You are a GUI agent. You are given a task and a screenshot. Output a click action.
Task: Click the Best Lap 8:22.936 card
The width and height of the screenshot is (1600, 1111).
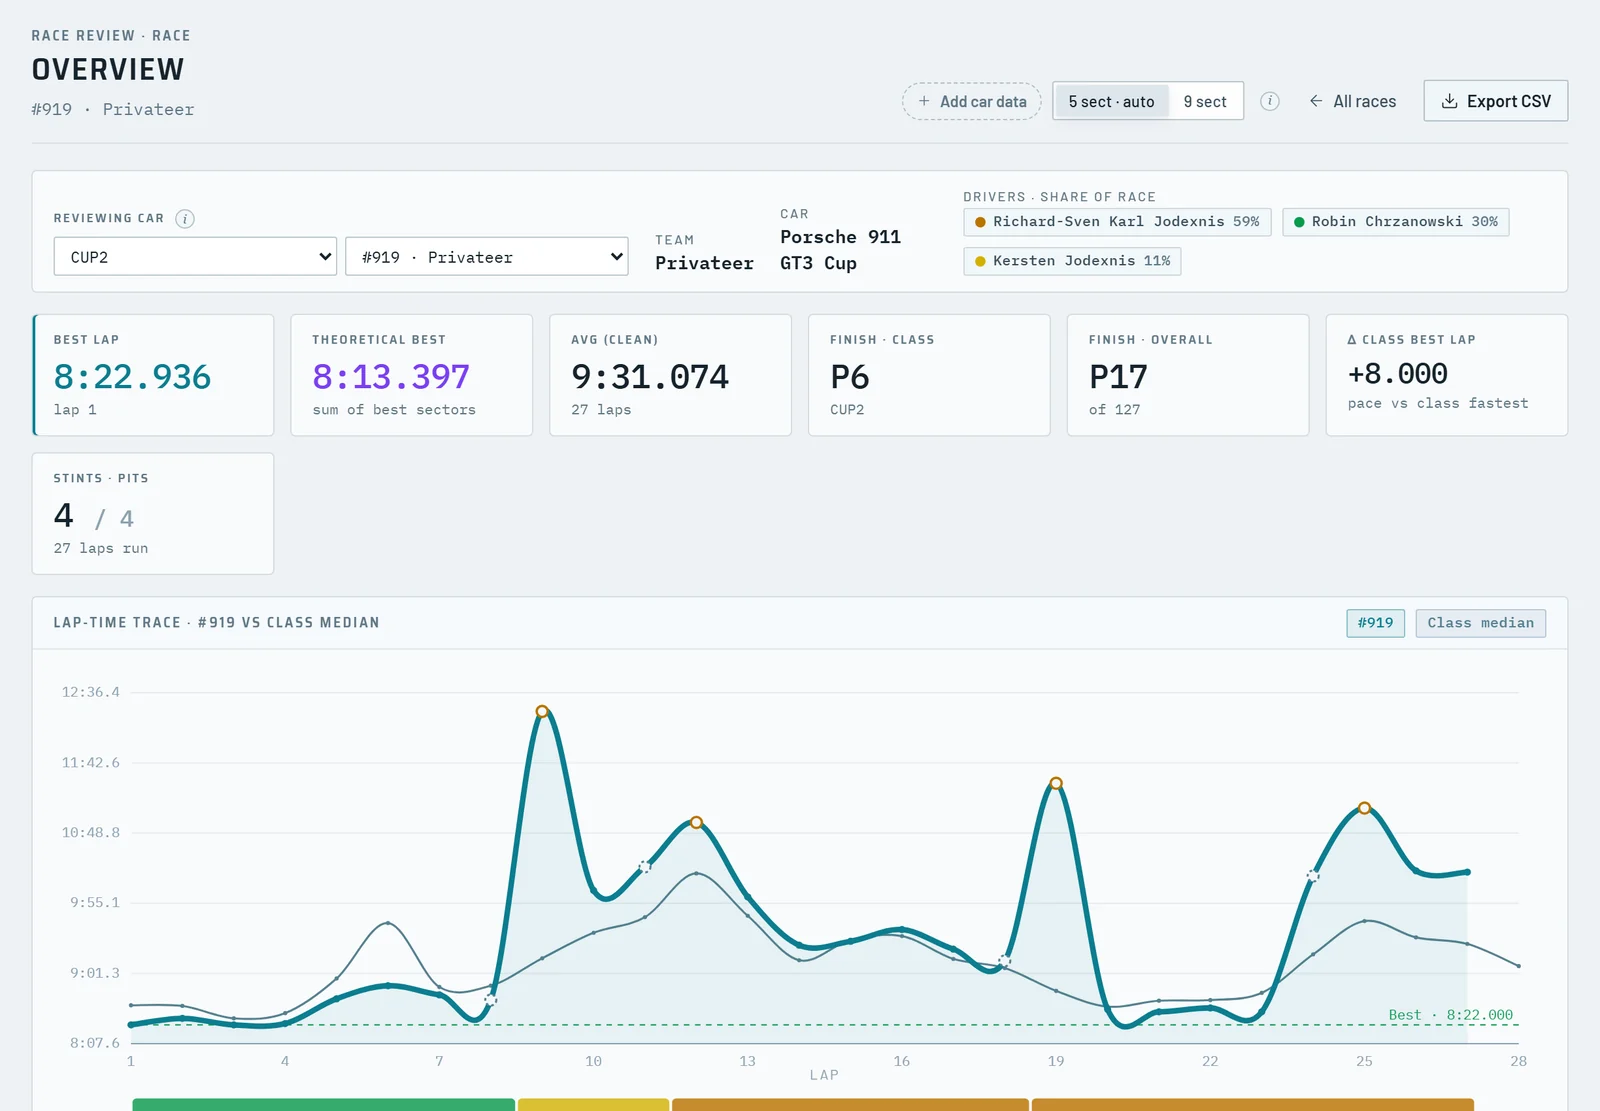click(153, 375)
